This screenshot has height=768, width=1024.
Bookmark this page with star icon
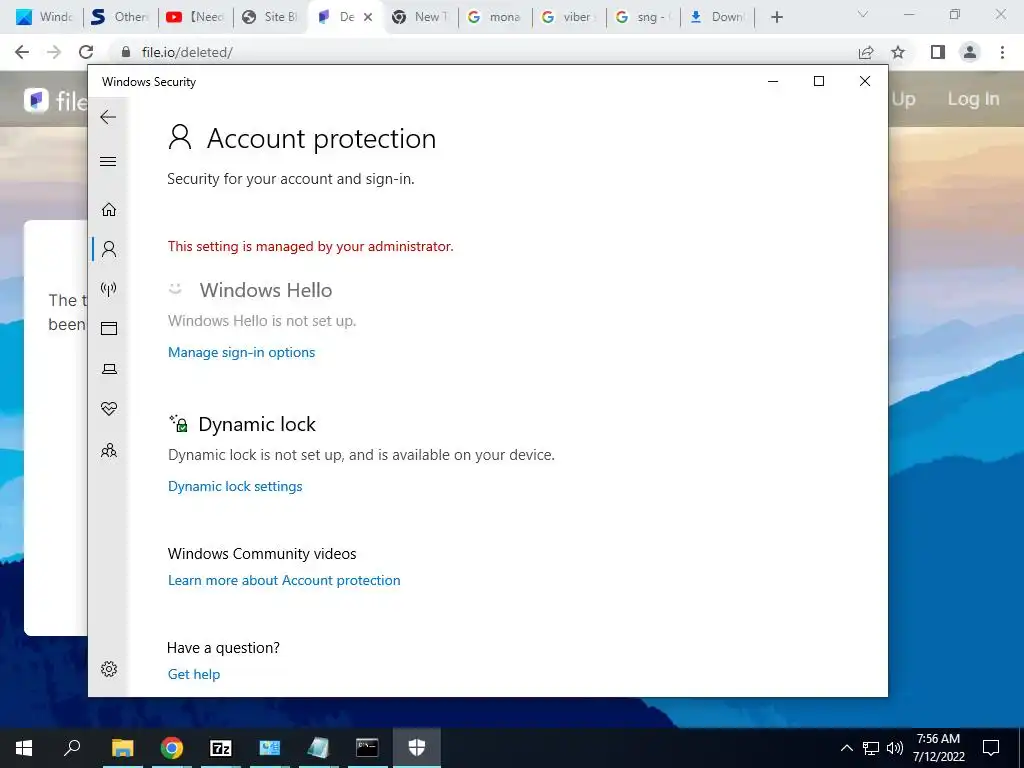899,52
